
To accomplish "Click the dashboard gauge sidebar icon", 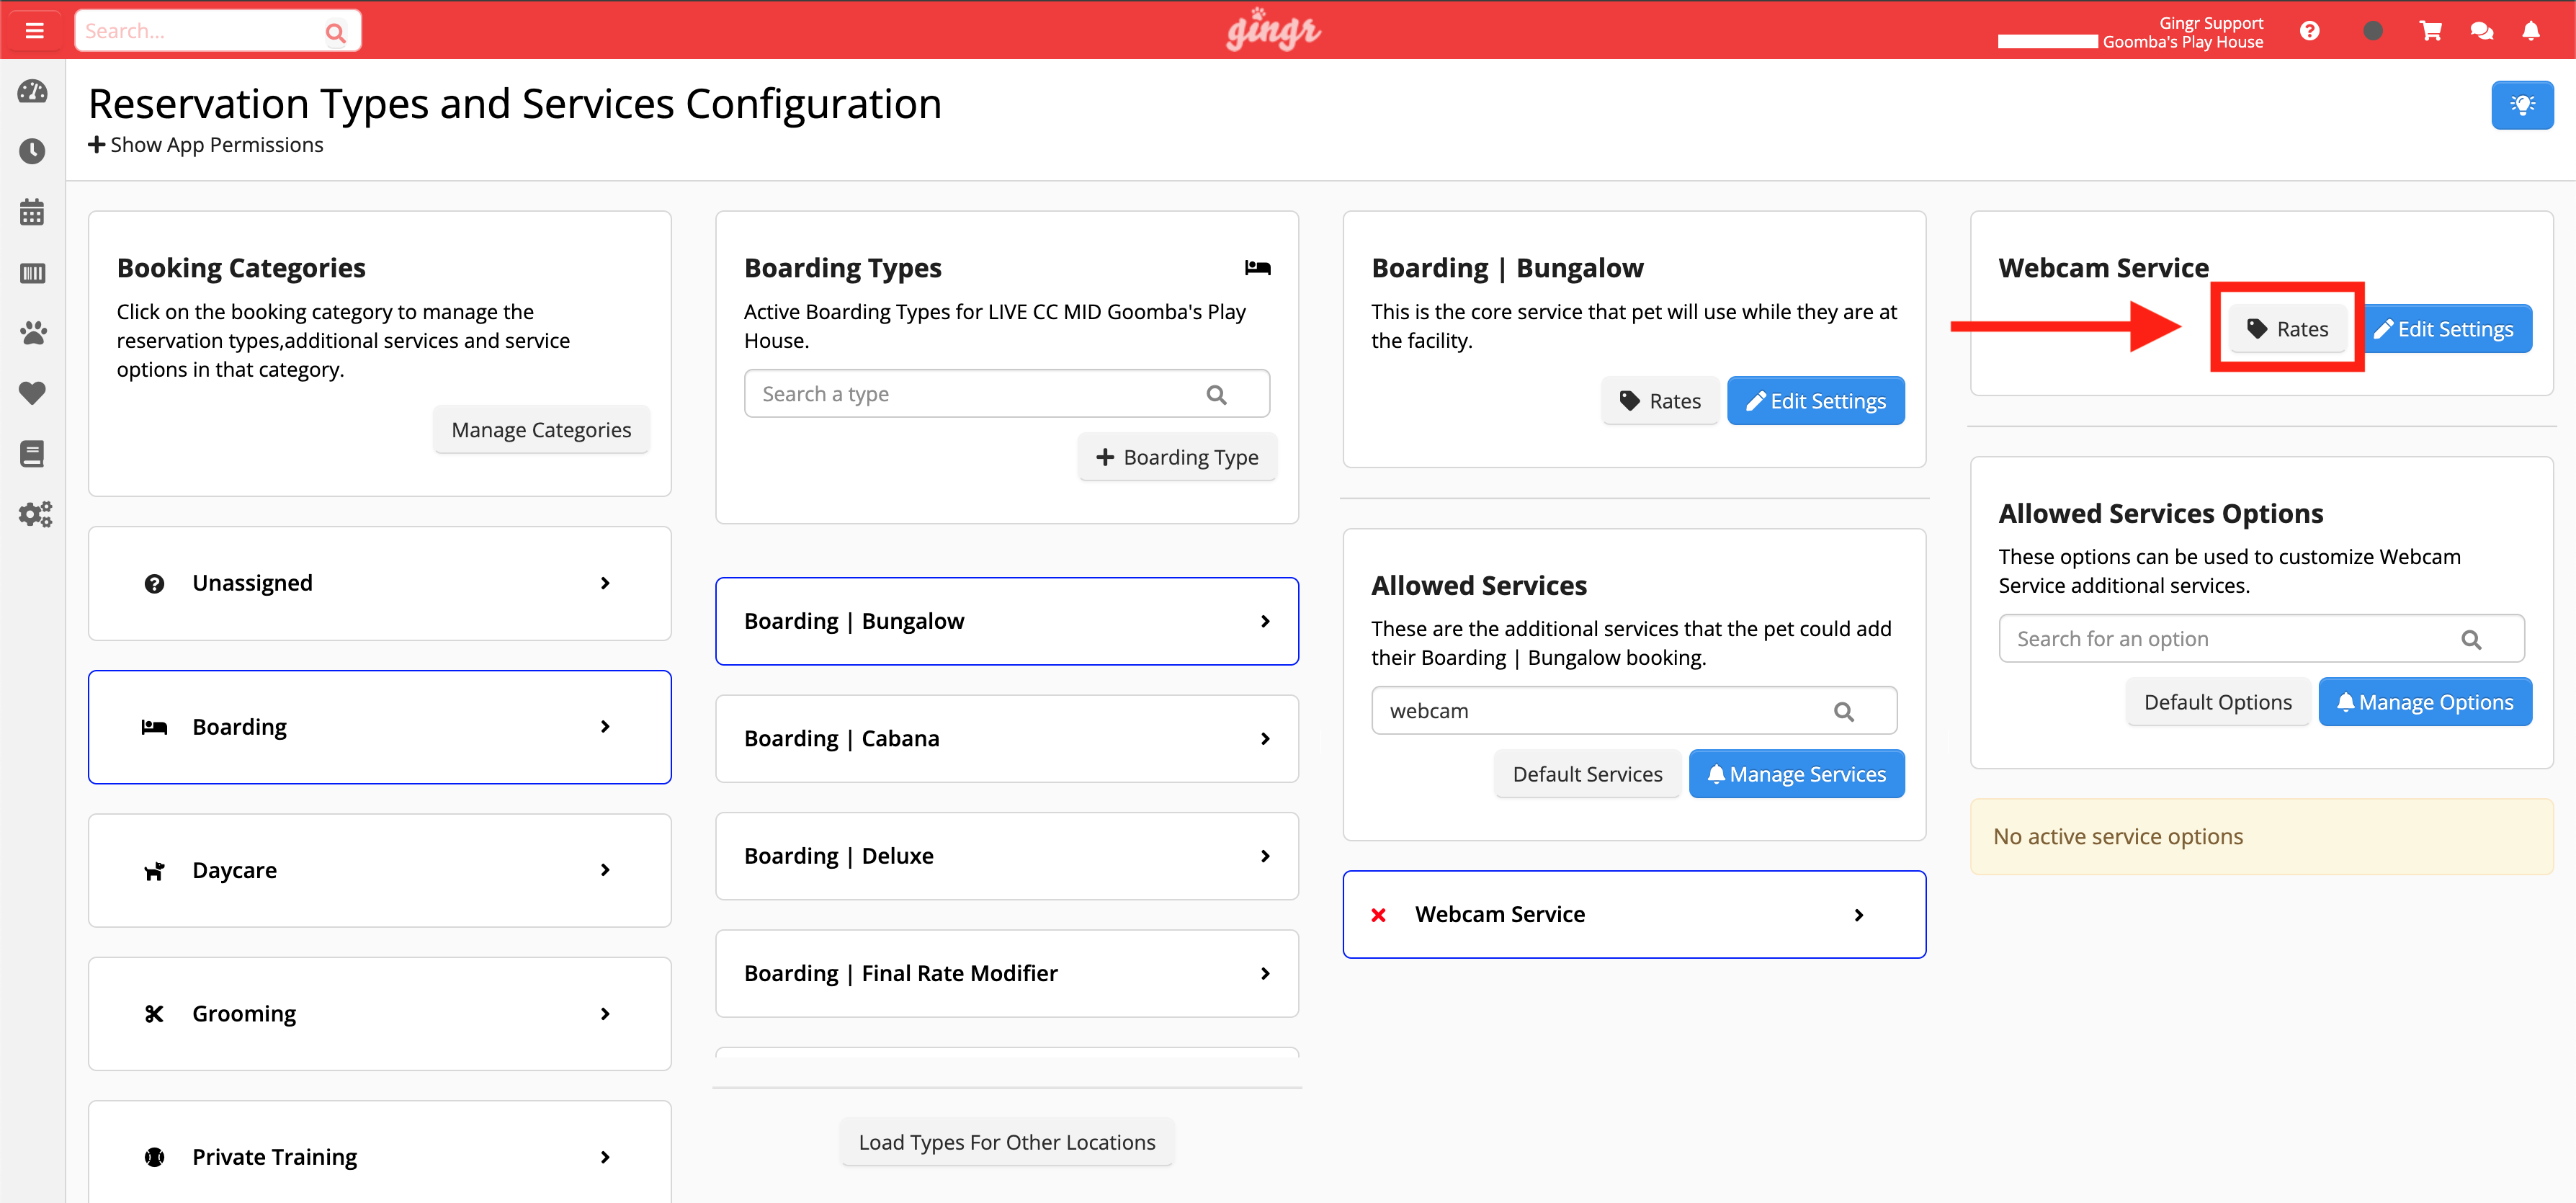I will pos(32,91).
